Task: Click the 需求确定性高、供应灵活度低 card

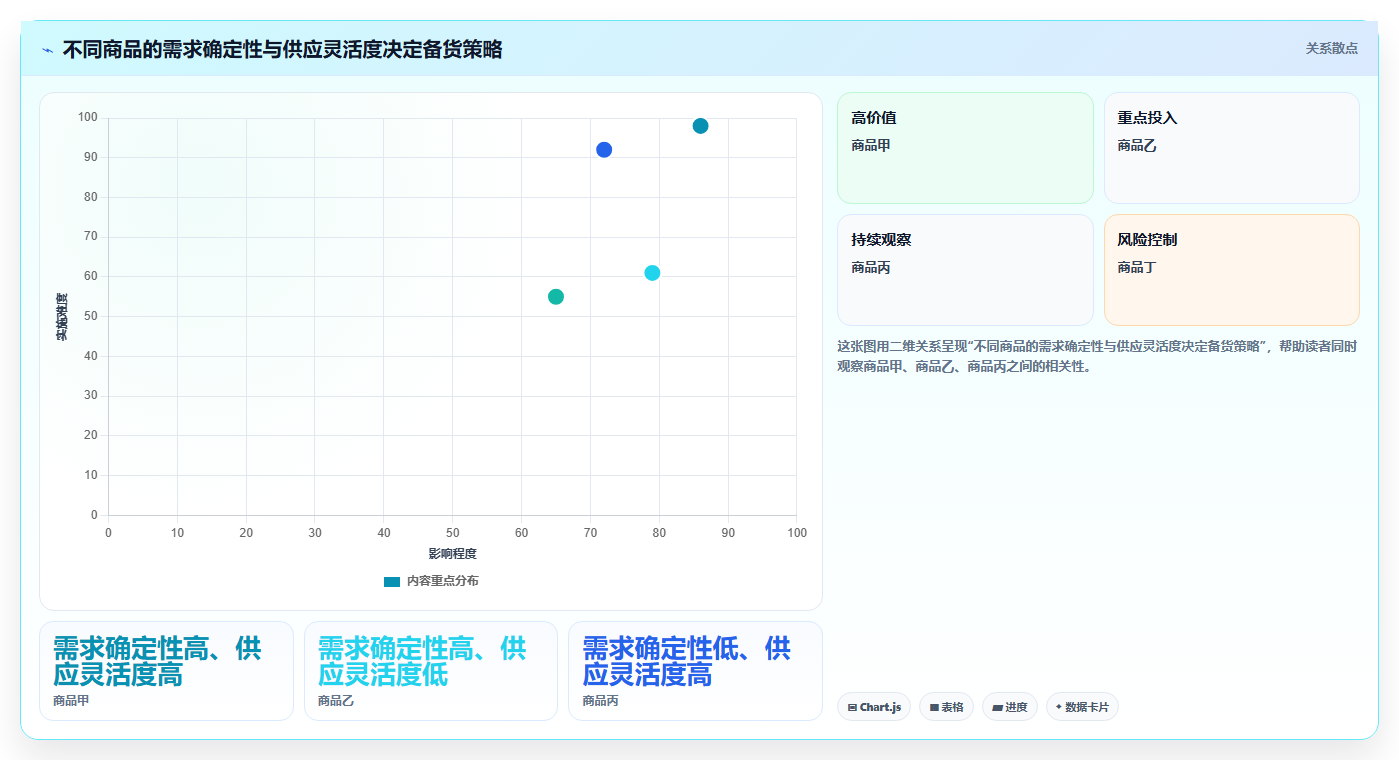Action: click(x=431, y=671)
